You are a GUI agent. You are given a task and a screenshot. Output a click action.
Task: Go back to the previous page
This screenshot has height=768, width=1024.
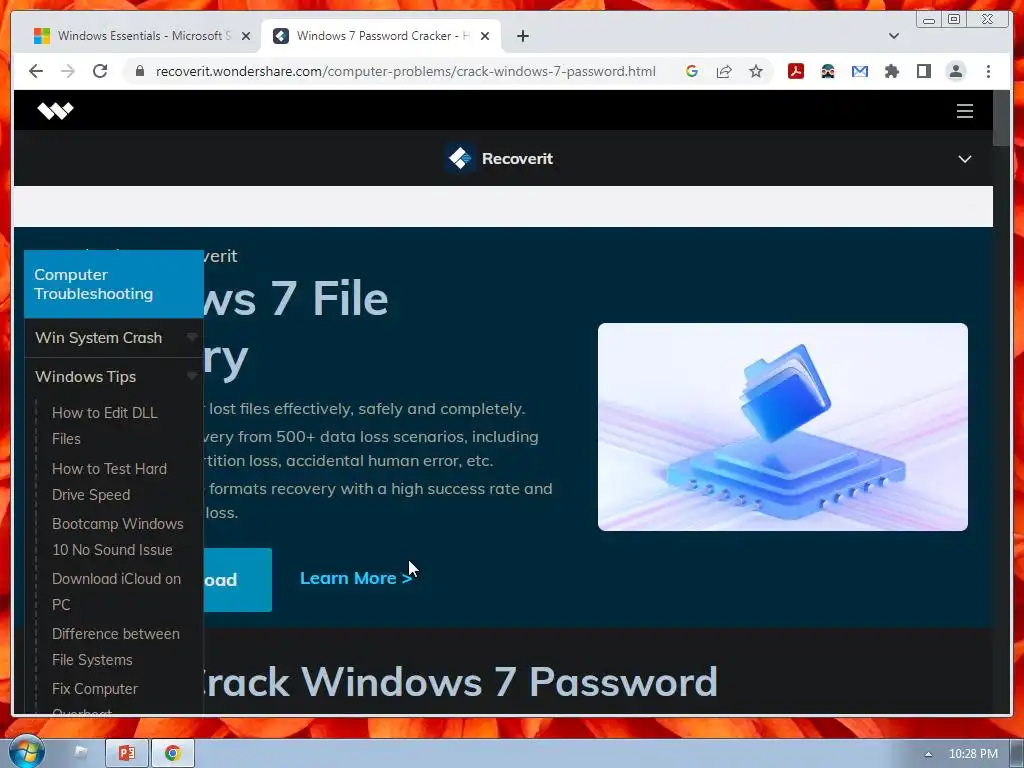36,71
